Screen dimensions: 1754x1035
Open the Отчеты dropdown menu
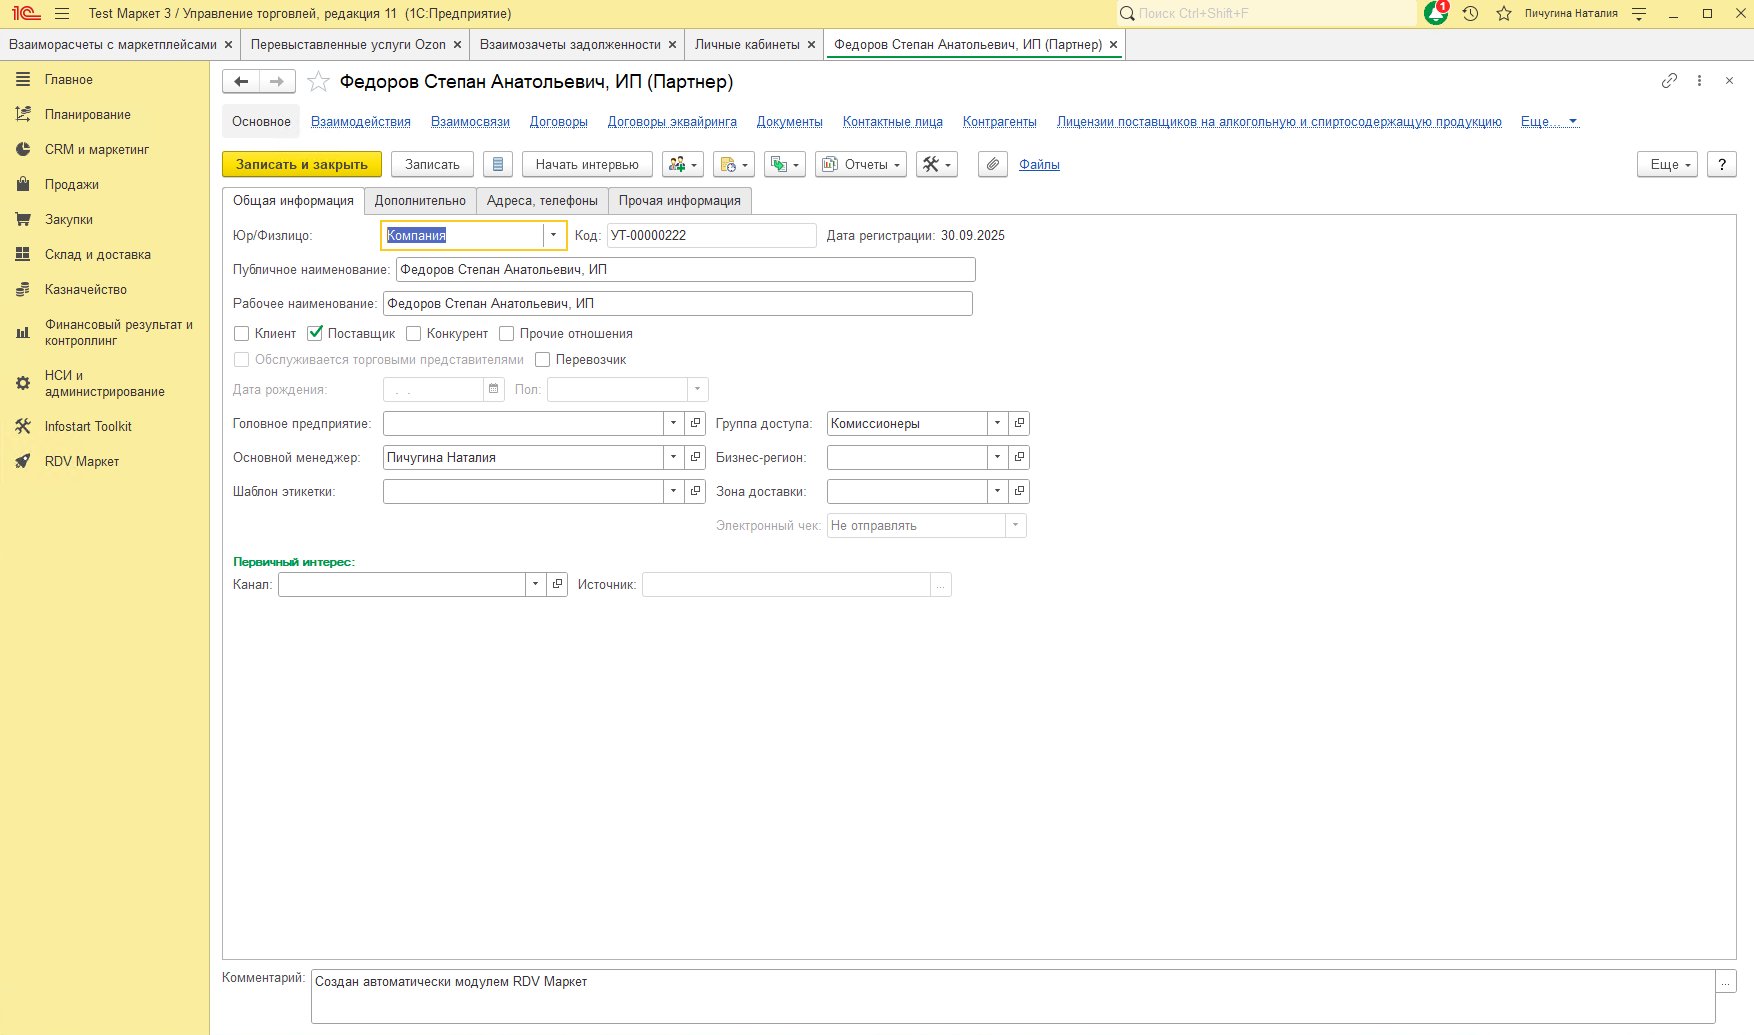[861, 165]
